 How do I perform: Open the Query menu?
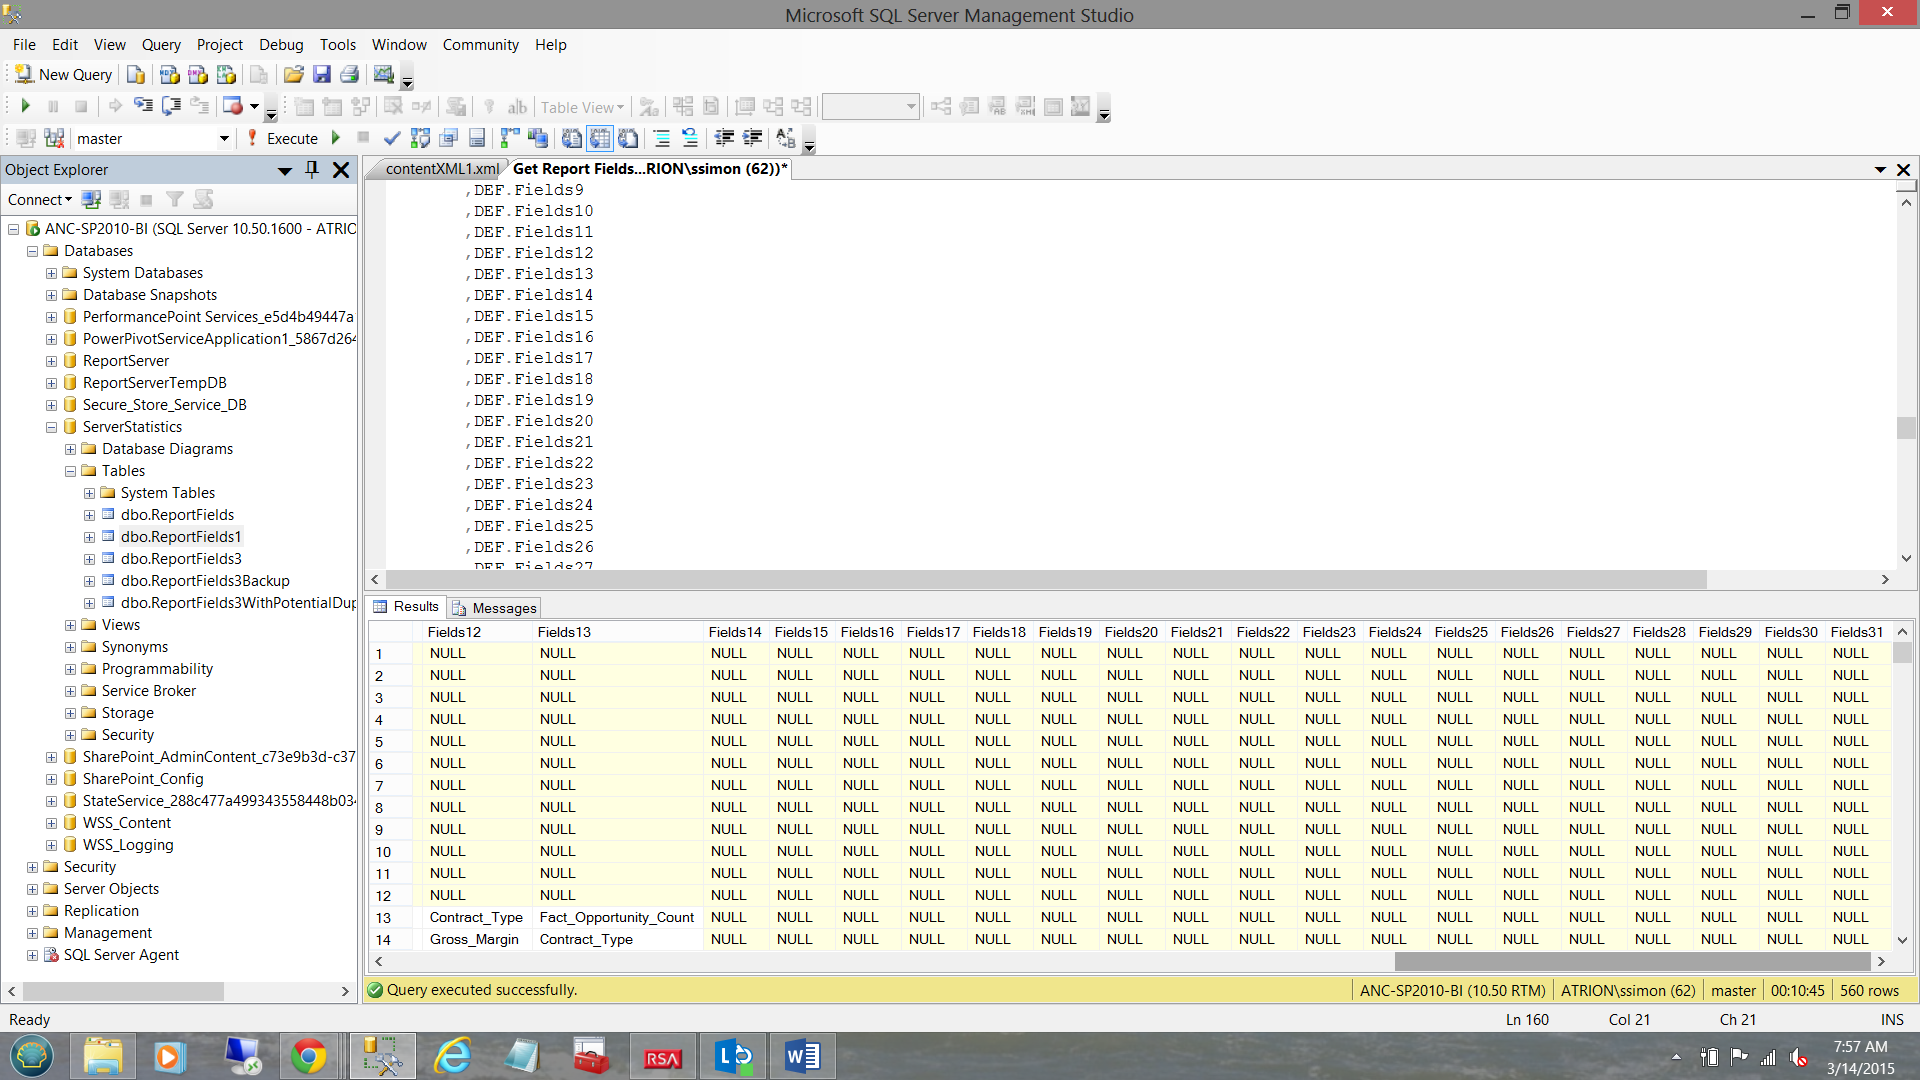160,45
